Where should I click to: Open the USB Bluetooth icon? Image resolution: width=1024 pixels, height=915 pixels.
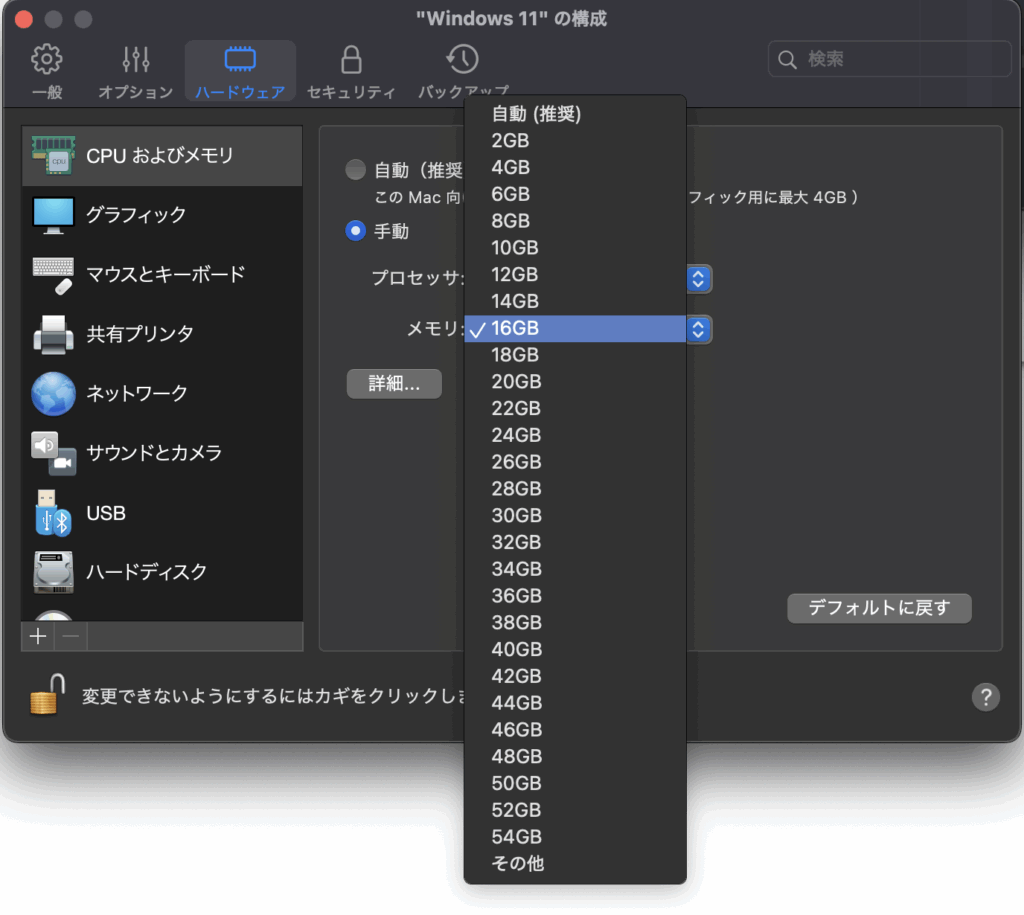[x=54, y=513]
